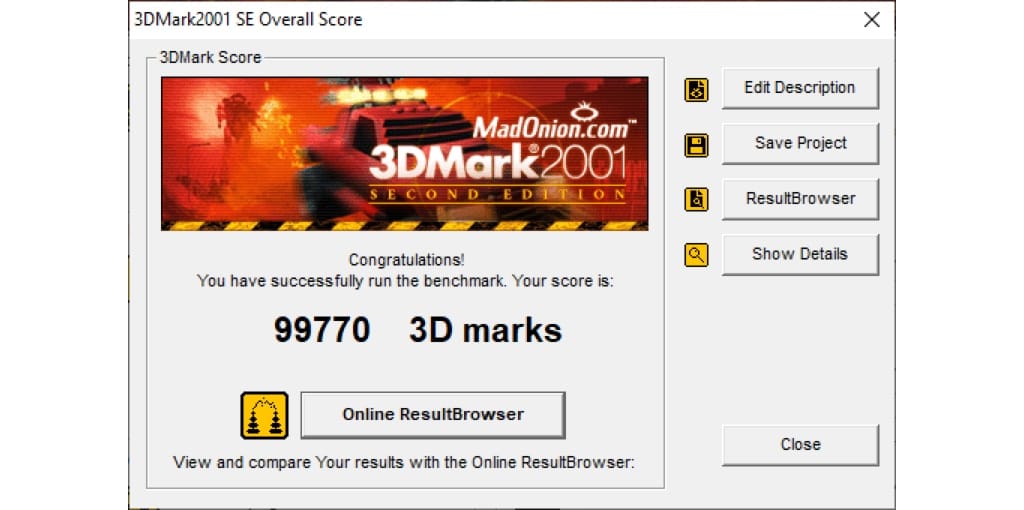Viewport: 1024px width, 510px height.
Task: Click the window X close button
Action: click(x=872, y=20)
